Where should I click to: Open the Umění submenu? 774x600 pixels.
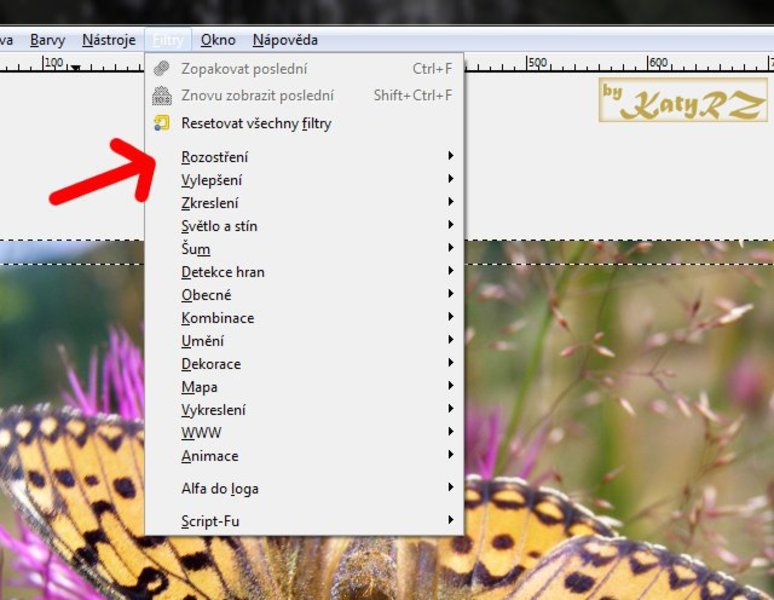pos(304,341)
